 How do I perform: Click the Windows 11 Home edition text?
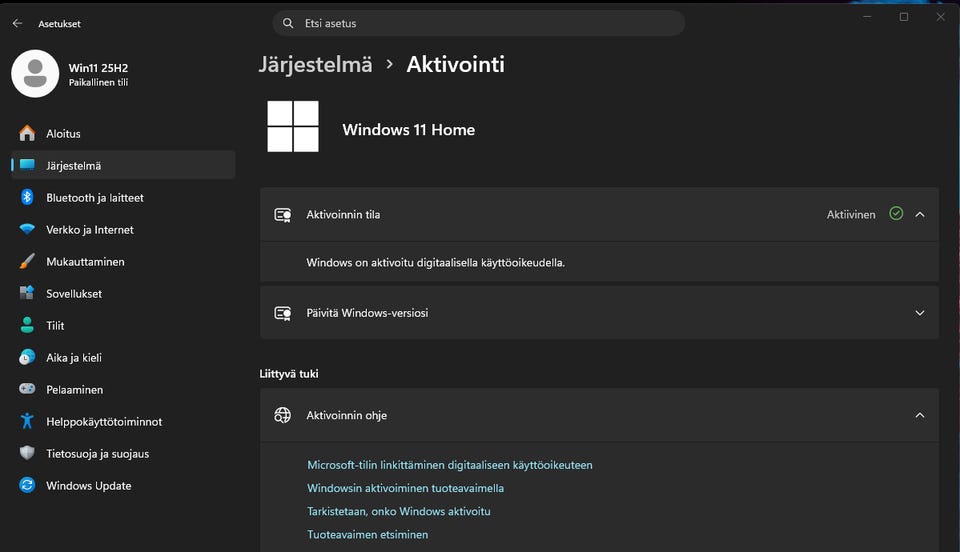pos(408,130)
